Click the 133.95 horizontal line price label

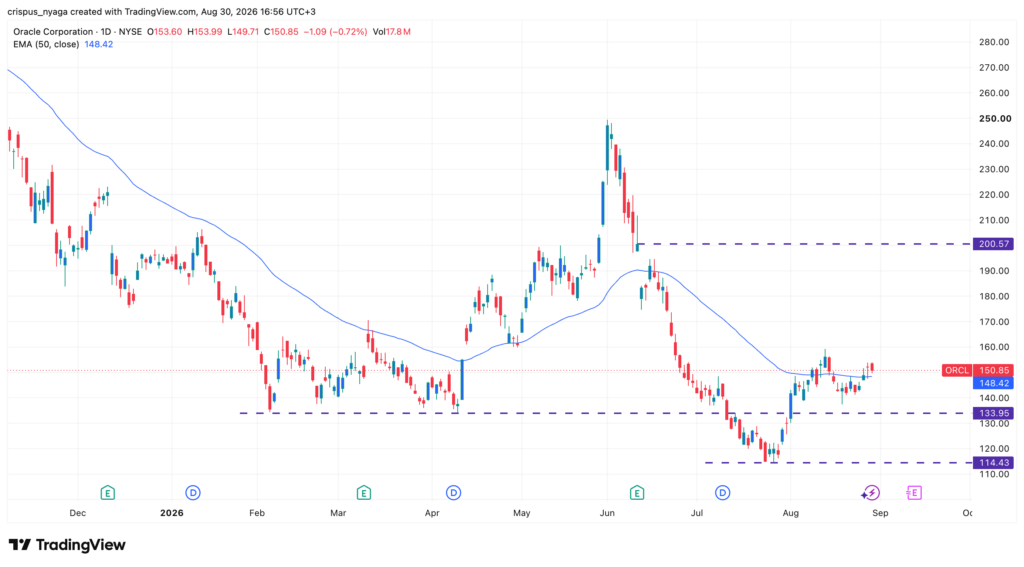993,413
